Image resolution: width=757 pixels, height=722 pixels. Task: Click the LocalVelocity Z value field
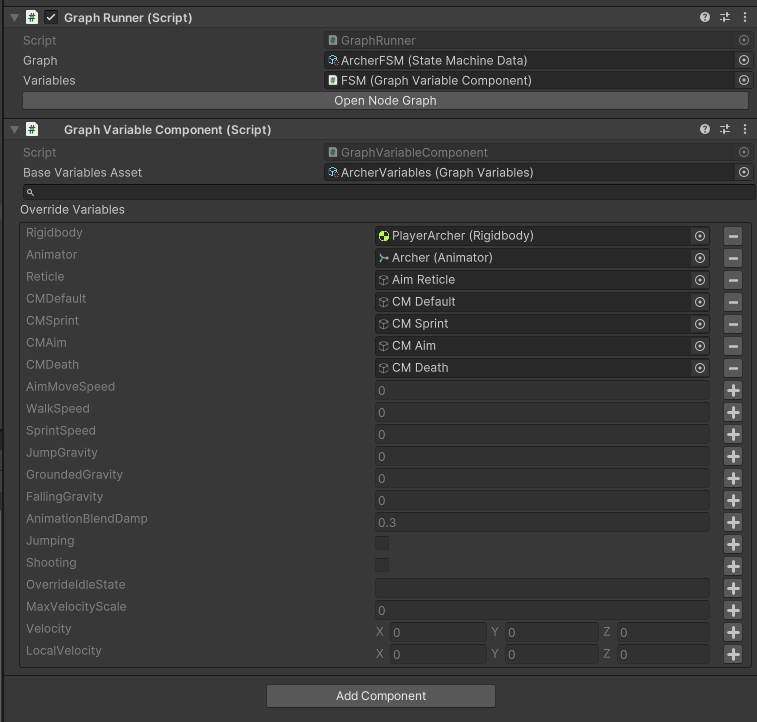(663, 654)
